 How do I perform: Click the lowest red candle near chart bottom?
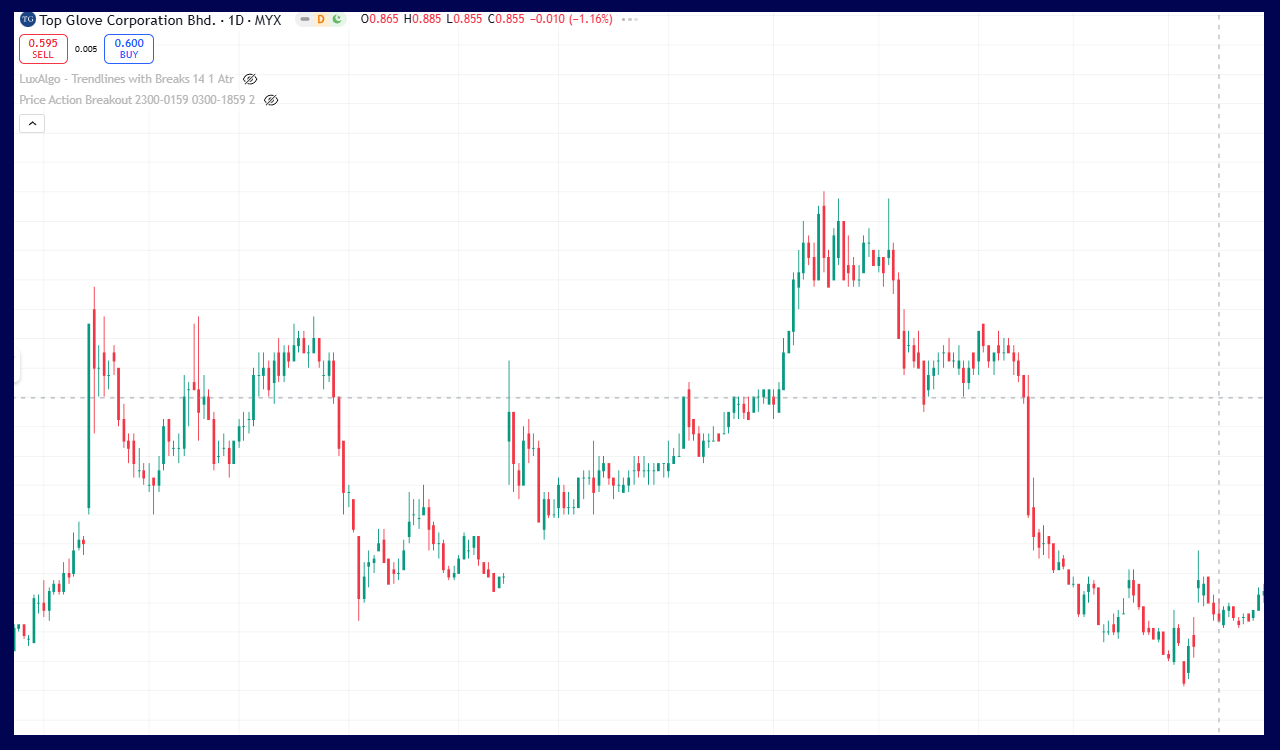(1184, 670)
